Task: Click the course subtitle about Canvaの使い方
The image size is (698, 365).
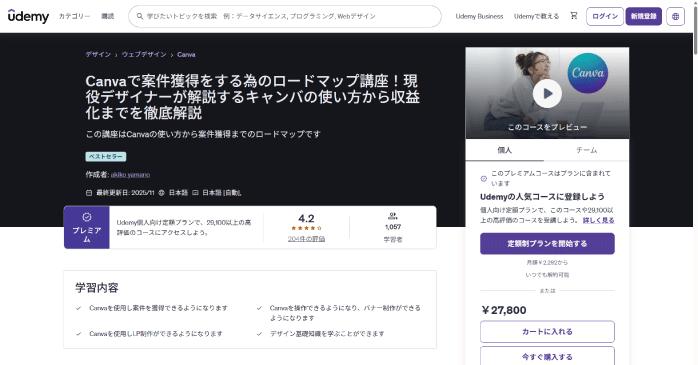Action: 203,134
